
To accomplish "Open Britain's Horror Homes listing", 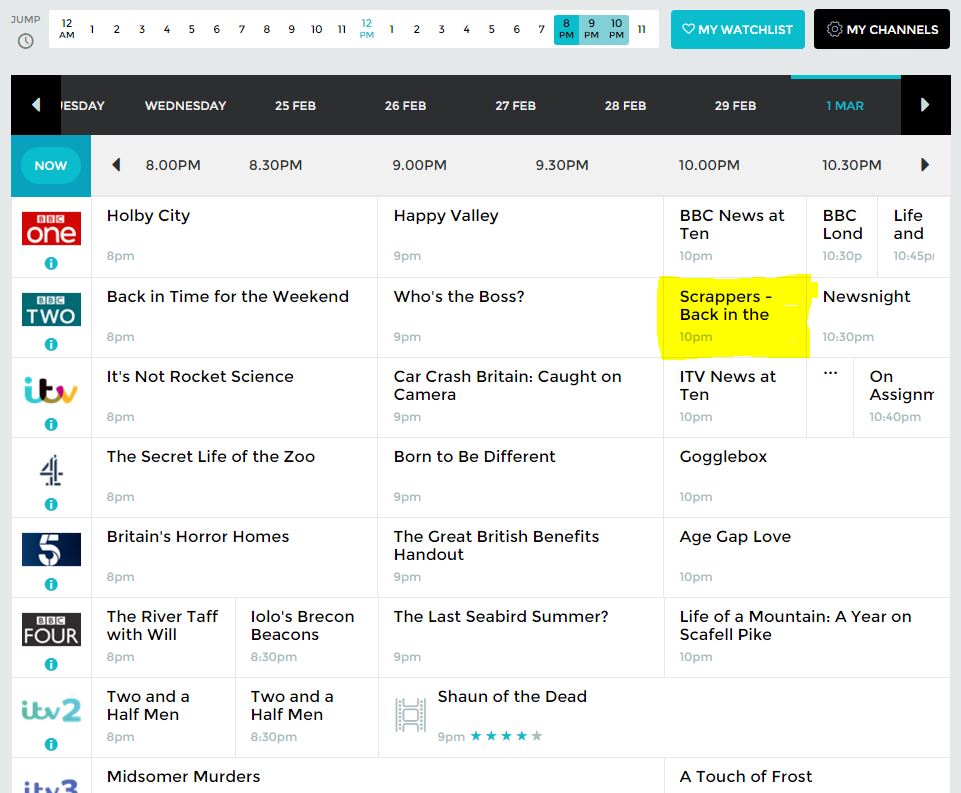I will (234, 558).
